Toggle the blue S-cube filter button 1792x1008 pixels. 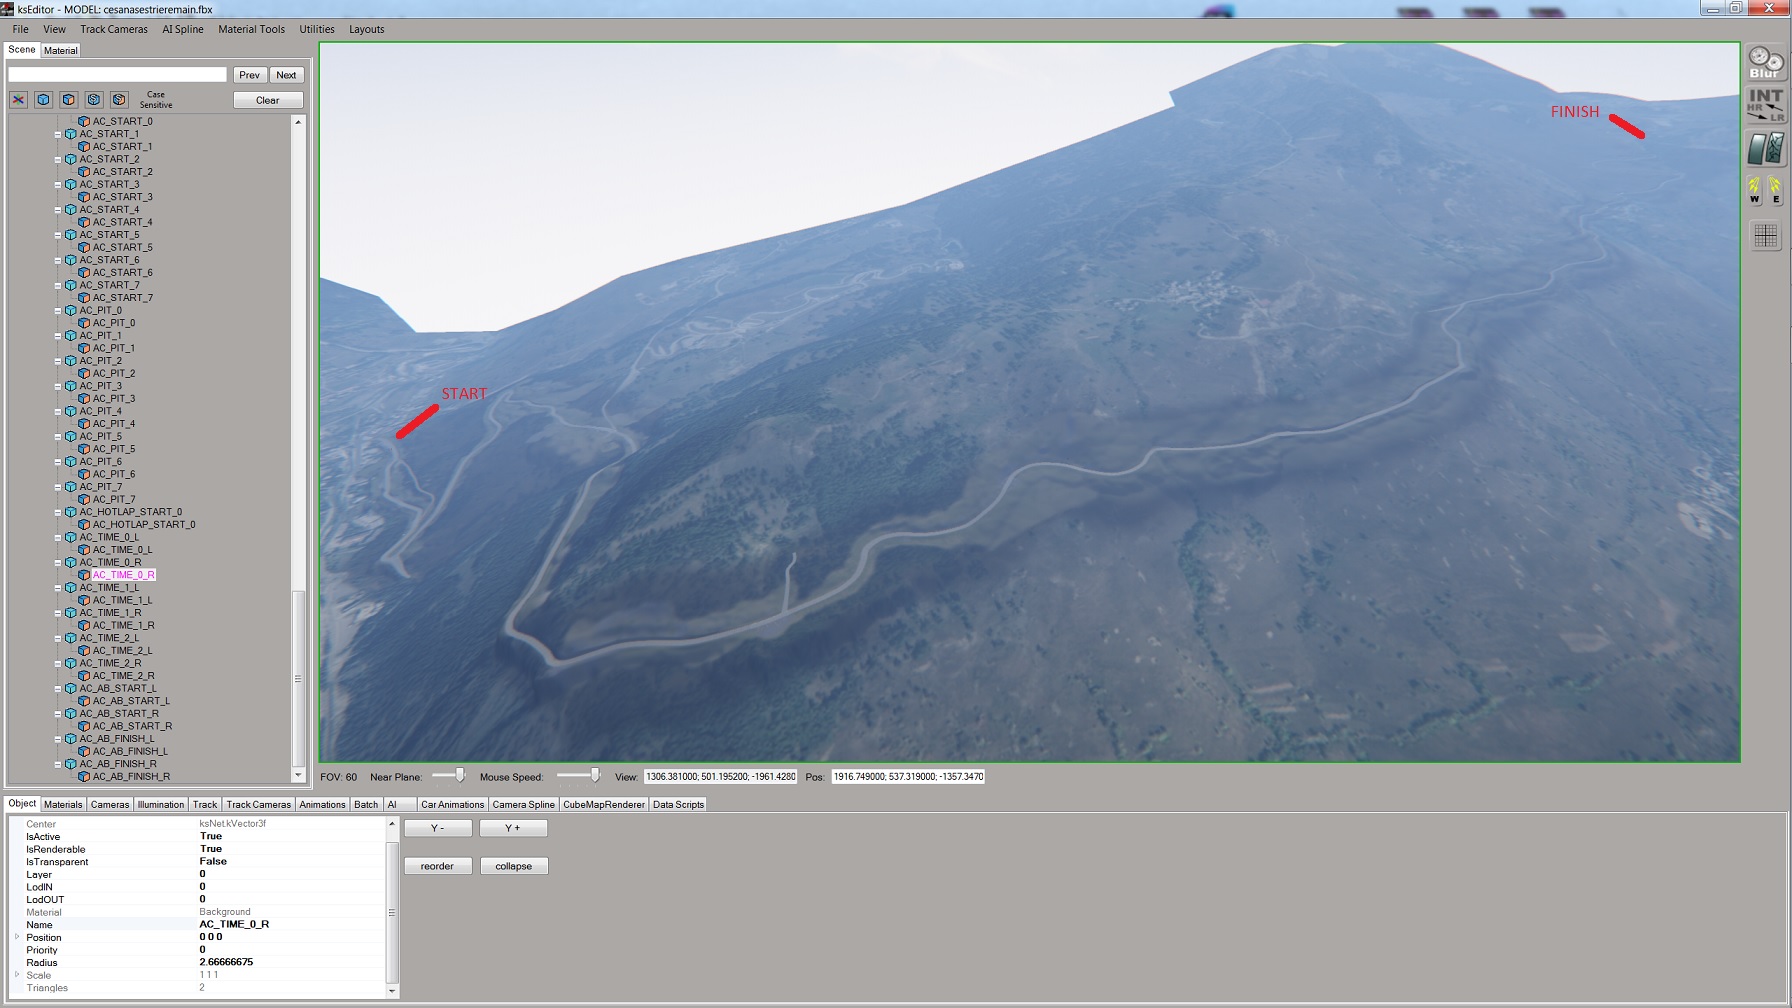[x=94, y=100]
